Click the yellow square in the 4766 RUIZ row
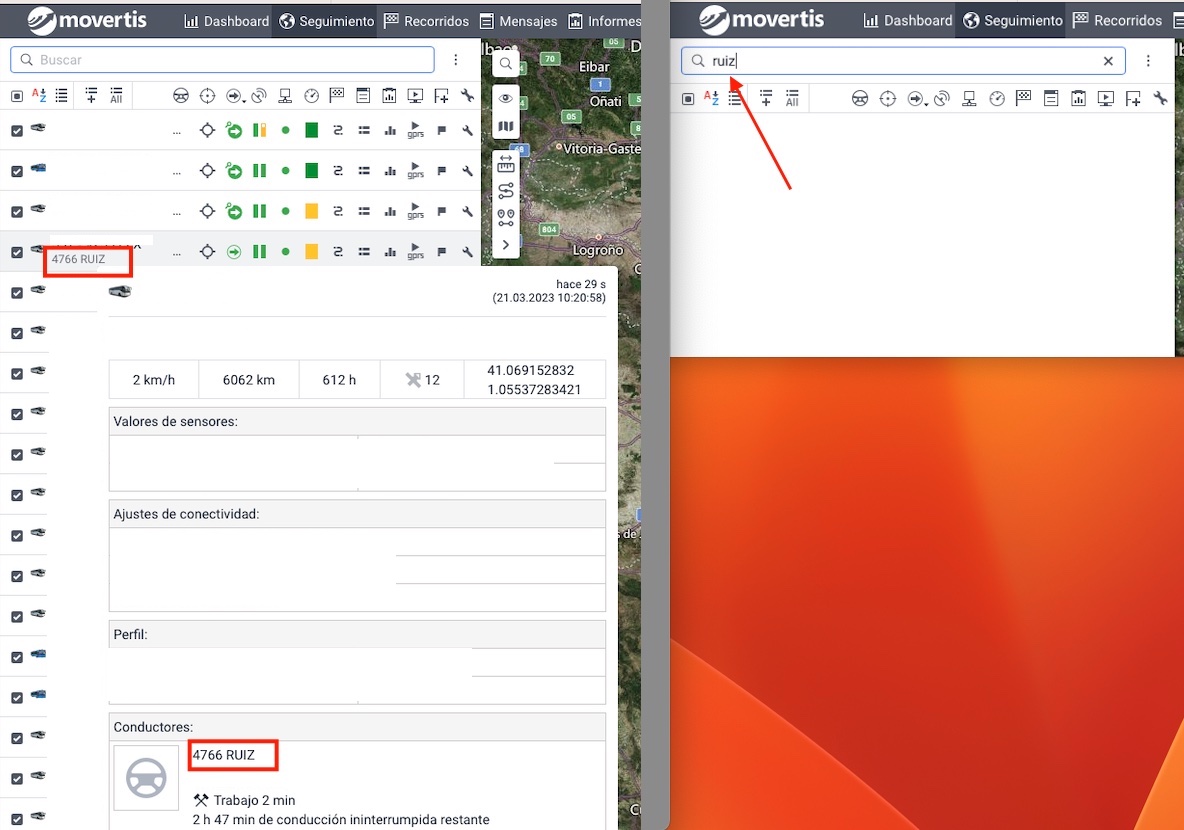Screen dimensions: 1184x830 pyautogui.click(x=311, y=252)
